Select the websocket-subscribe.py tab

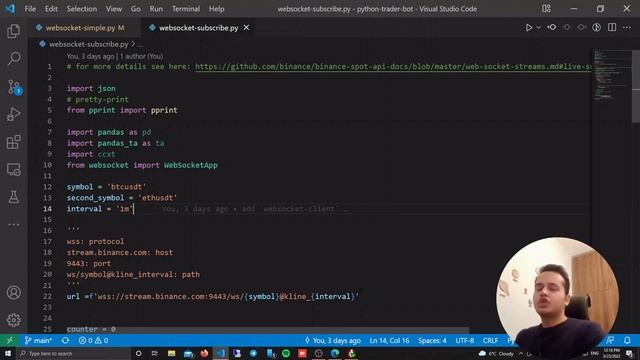pos(198,28)
